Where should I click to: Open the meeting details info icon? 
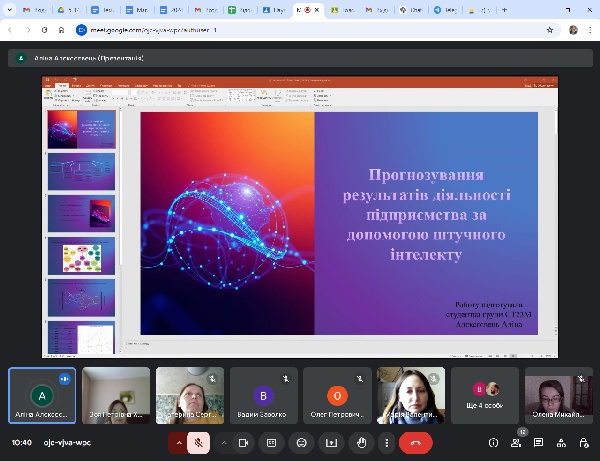click(493, 442)
